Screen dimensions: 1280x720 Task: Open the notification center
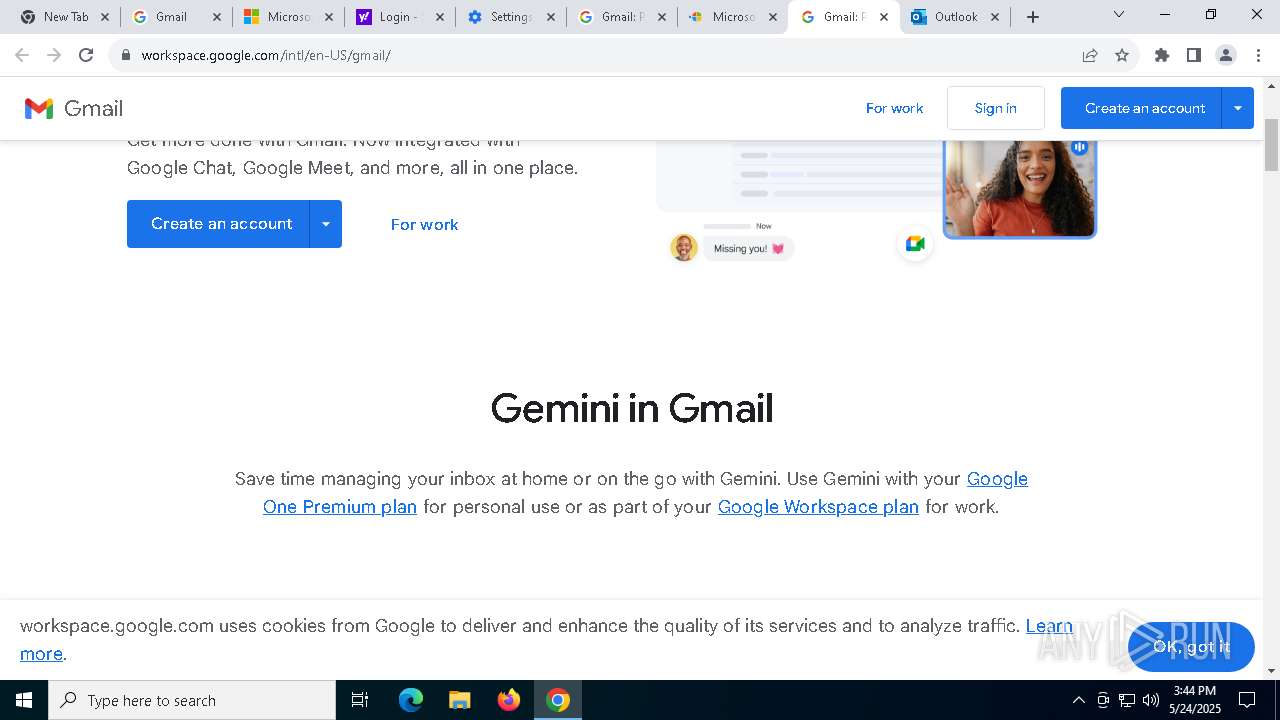(x=1247, y=700)
